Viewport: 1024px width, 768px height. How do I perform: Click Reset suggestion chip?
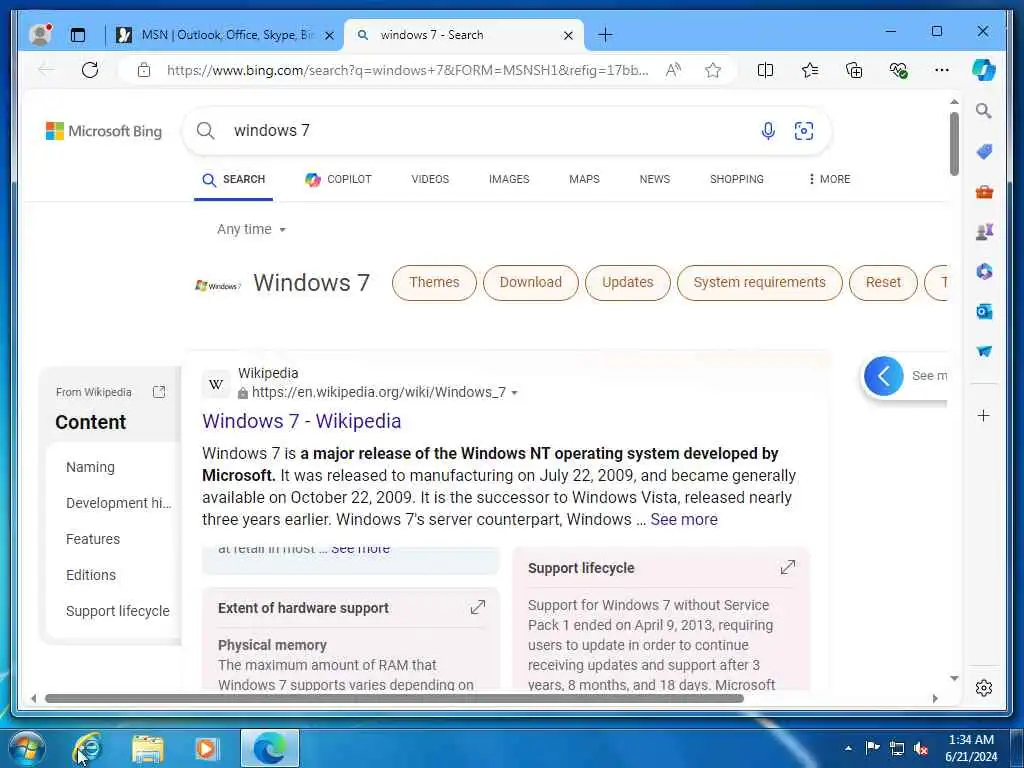(883, 283)
